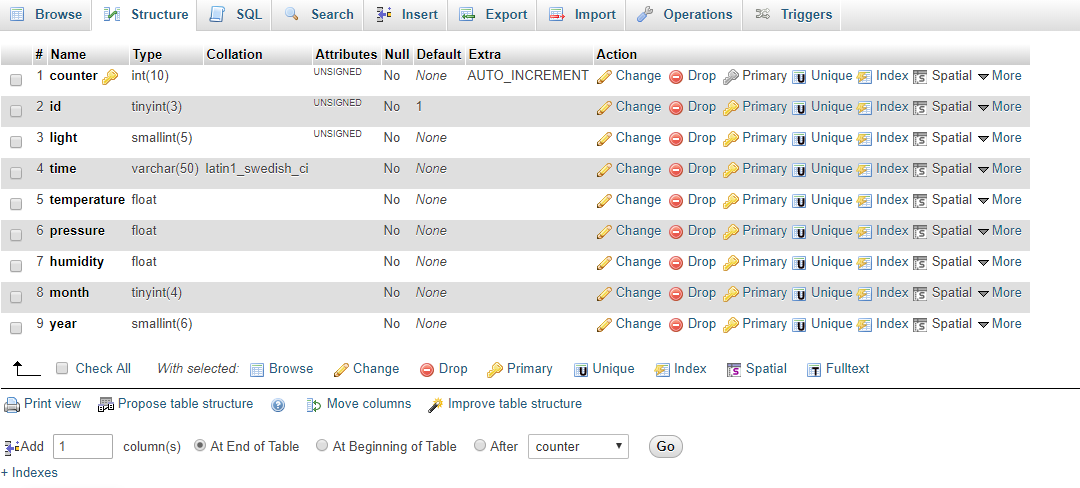Image resolution: width=1080 pixels, height=488 pixels.
Task: Expand More actions for the counter row
Action: tap(999, 76)
